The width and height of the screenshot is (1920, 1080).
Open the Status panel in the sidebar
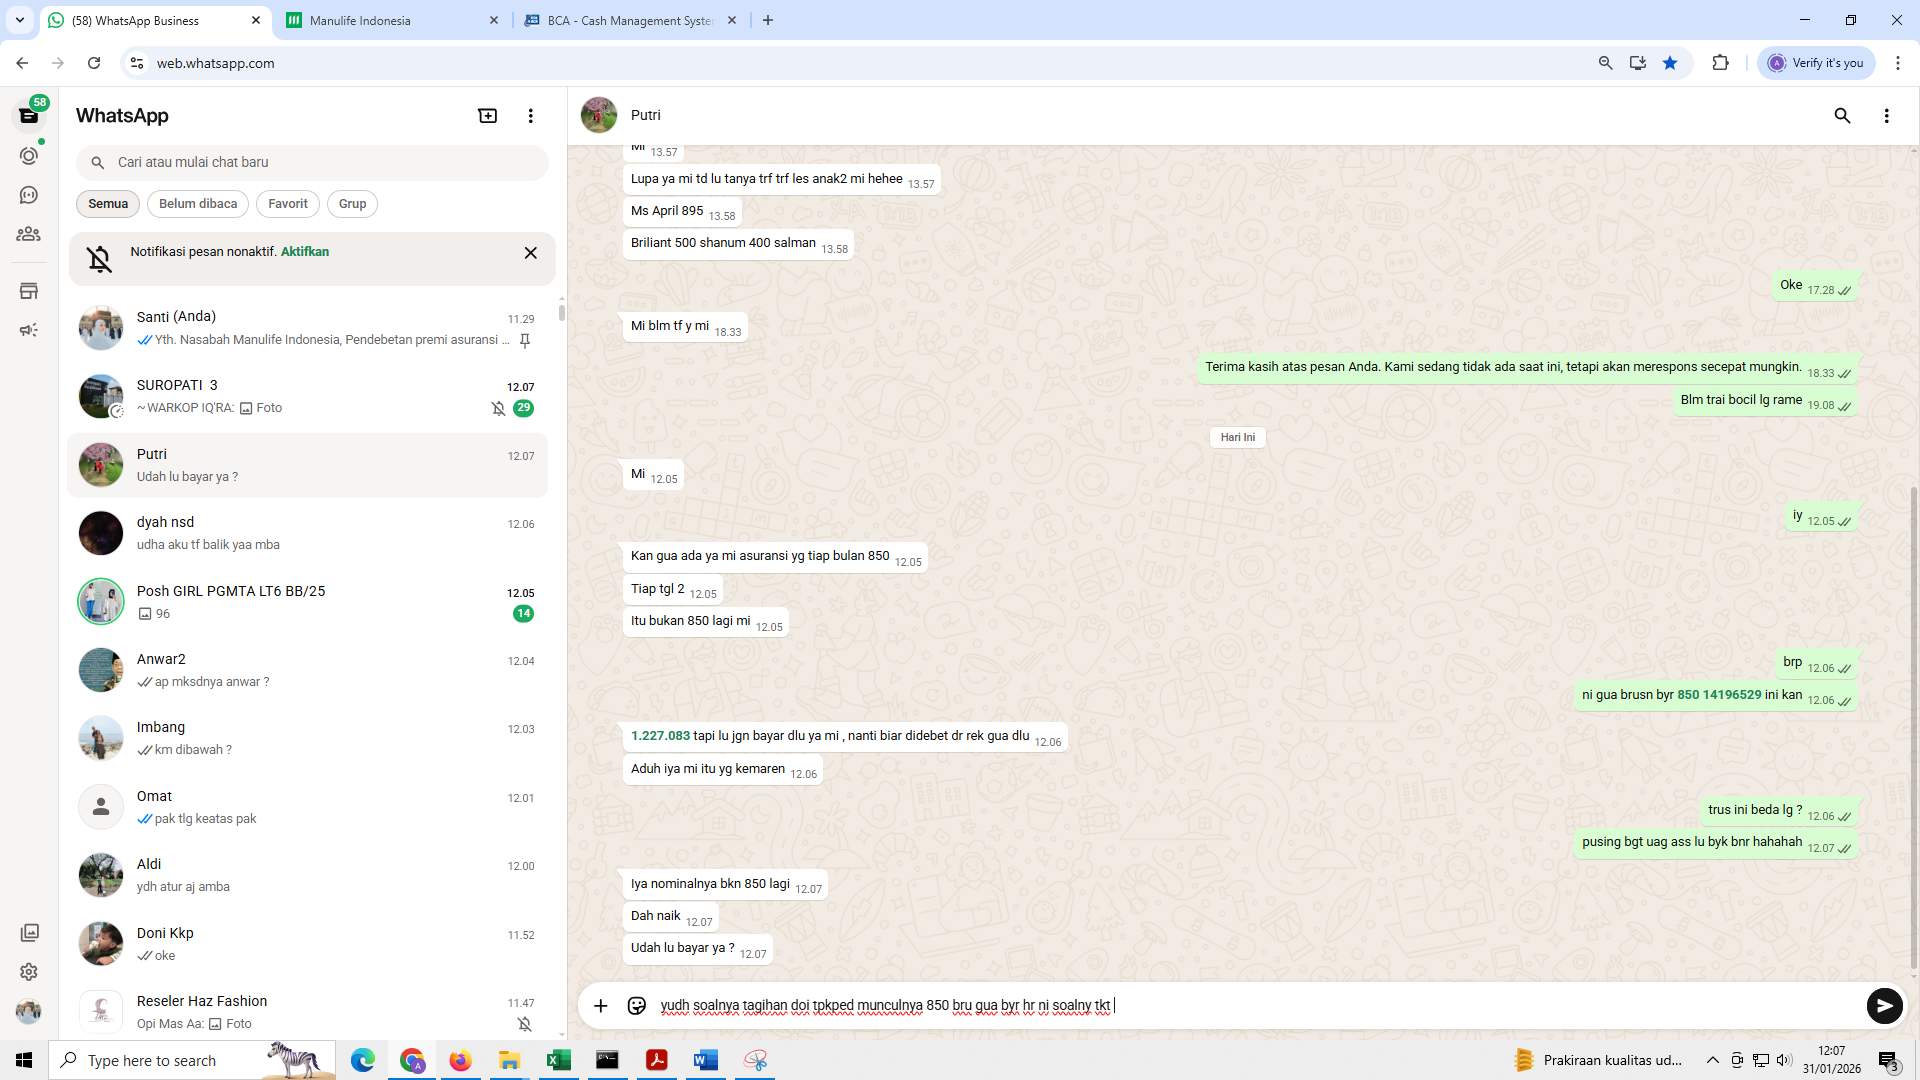[29, 156]
